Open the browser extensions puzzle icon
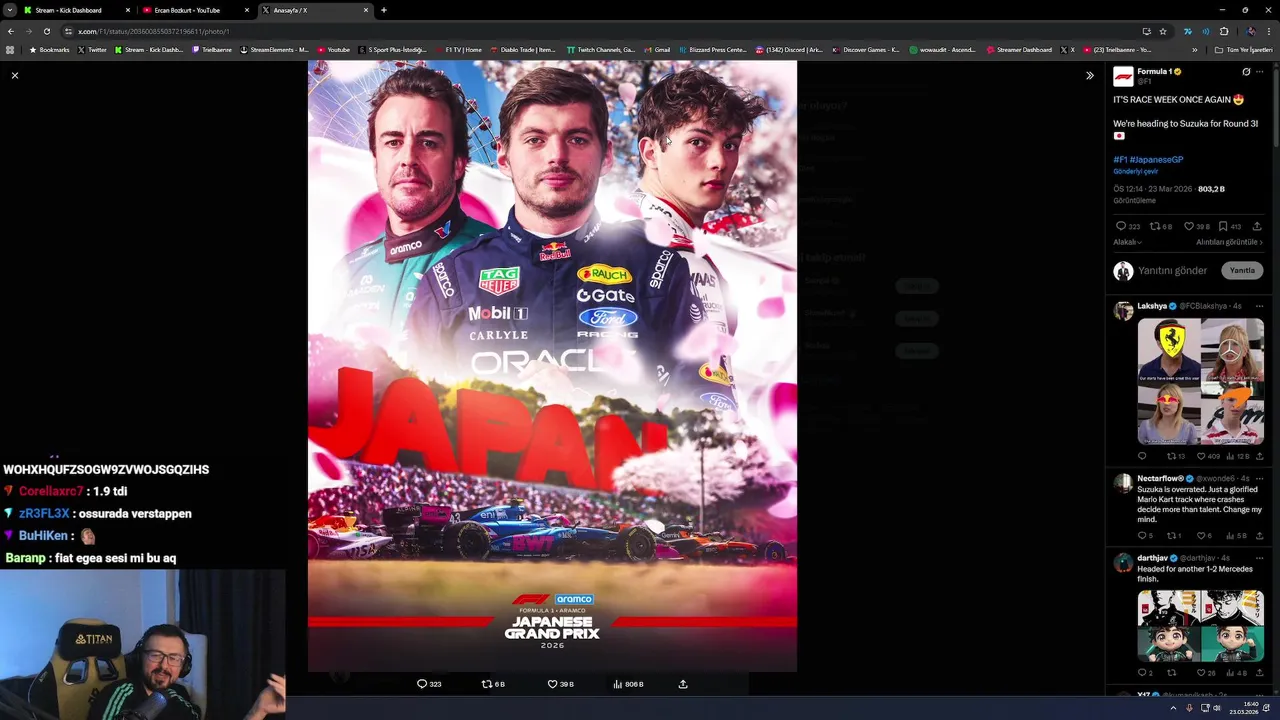The width and height of the screenshot is (1280, 720). click(1224, 31)
